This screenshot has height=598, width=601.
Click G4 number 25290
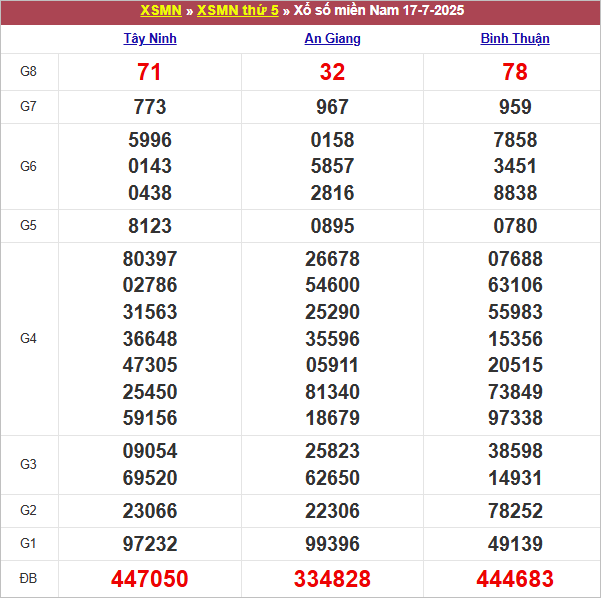point(332,312)
